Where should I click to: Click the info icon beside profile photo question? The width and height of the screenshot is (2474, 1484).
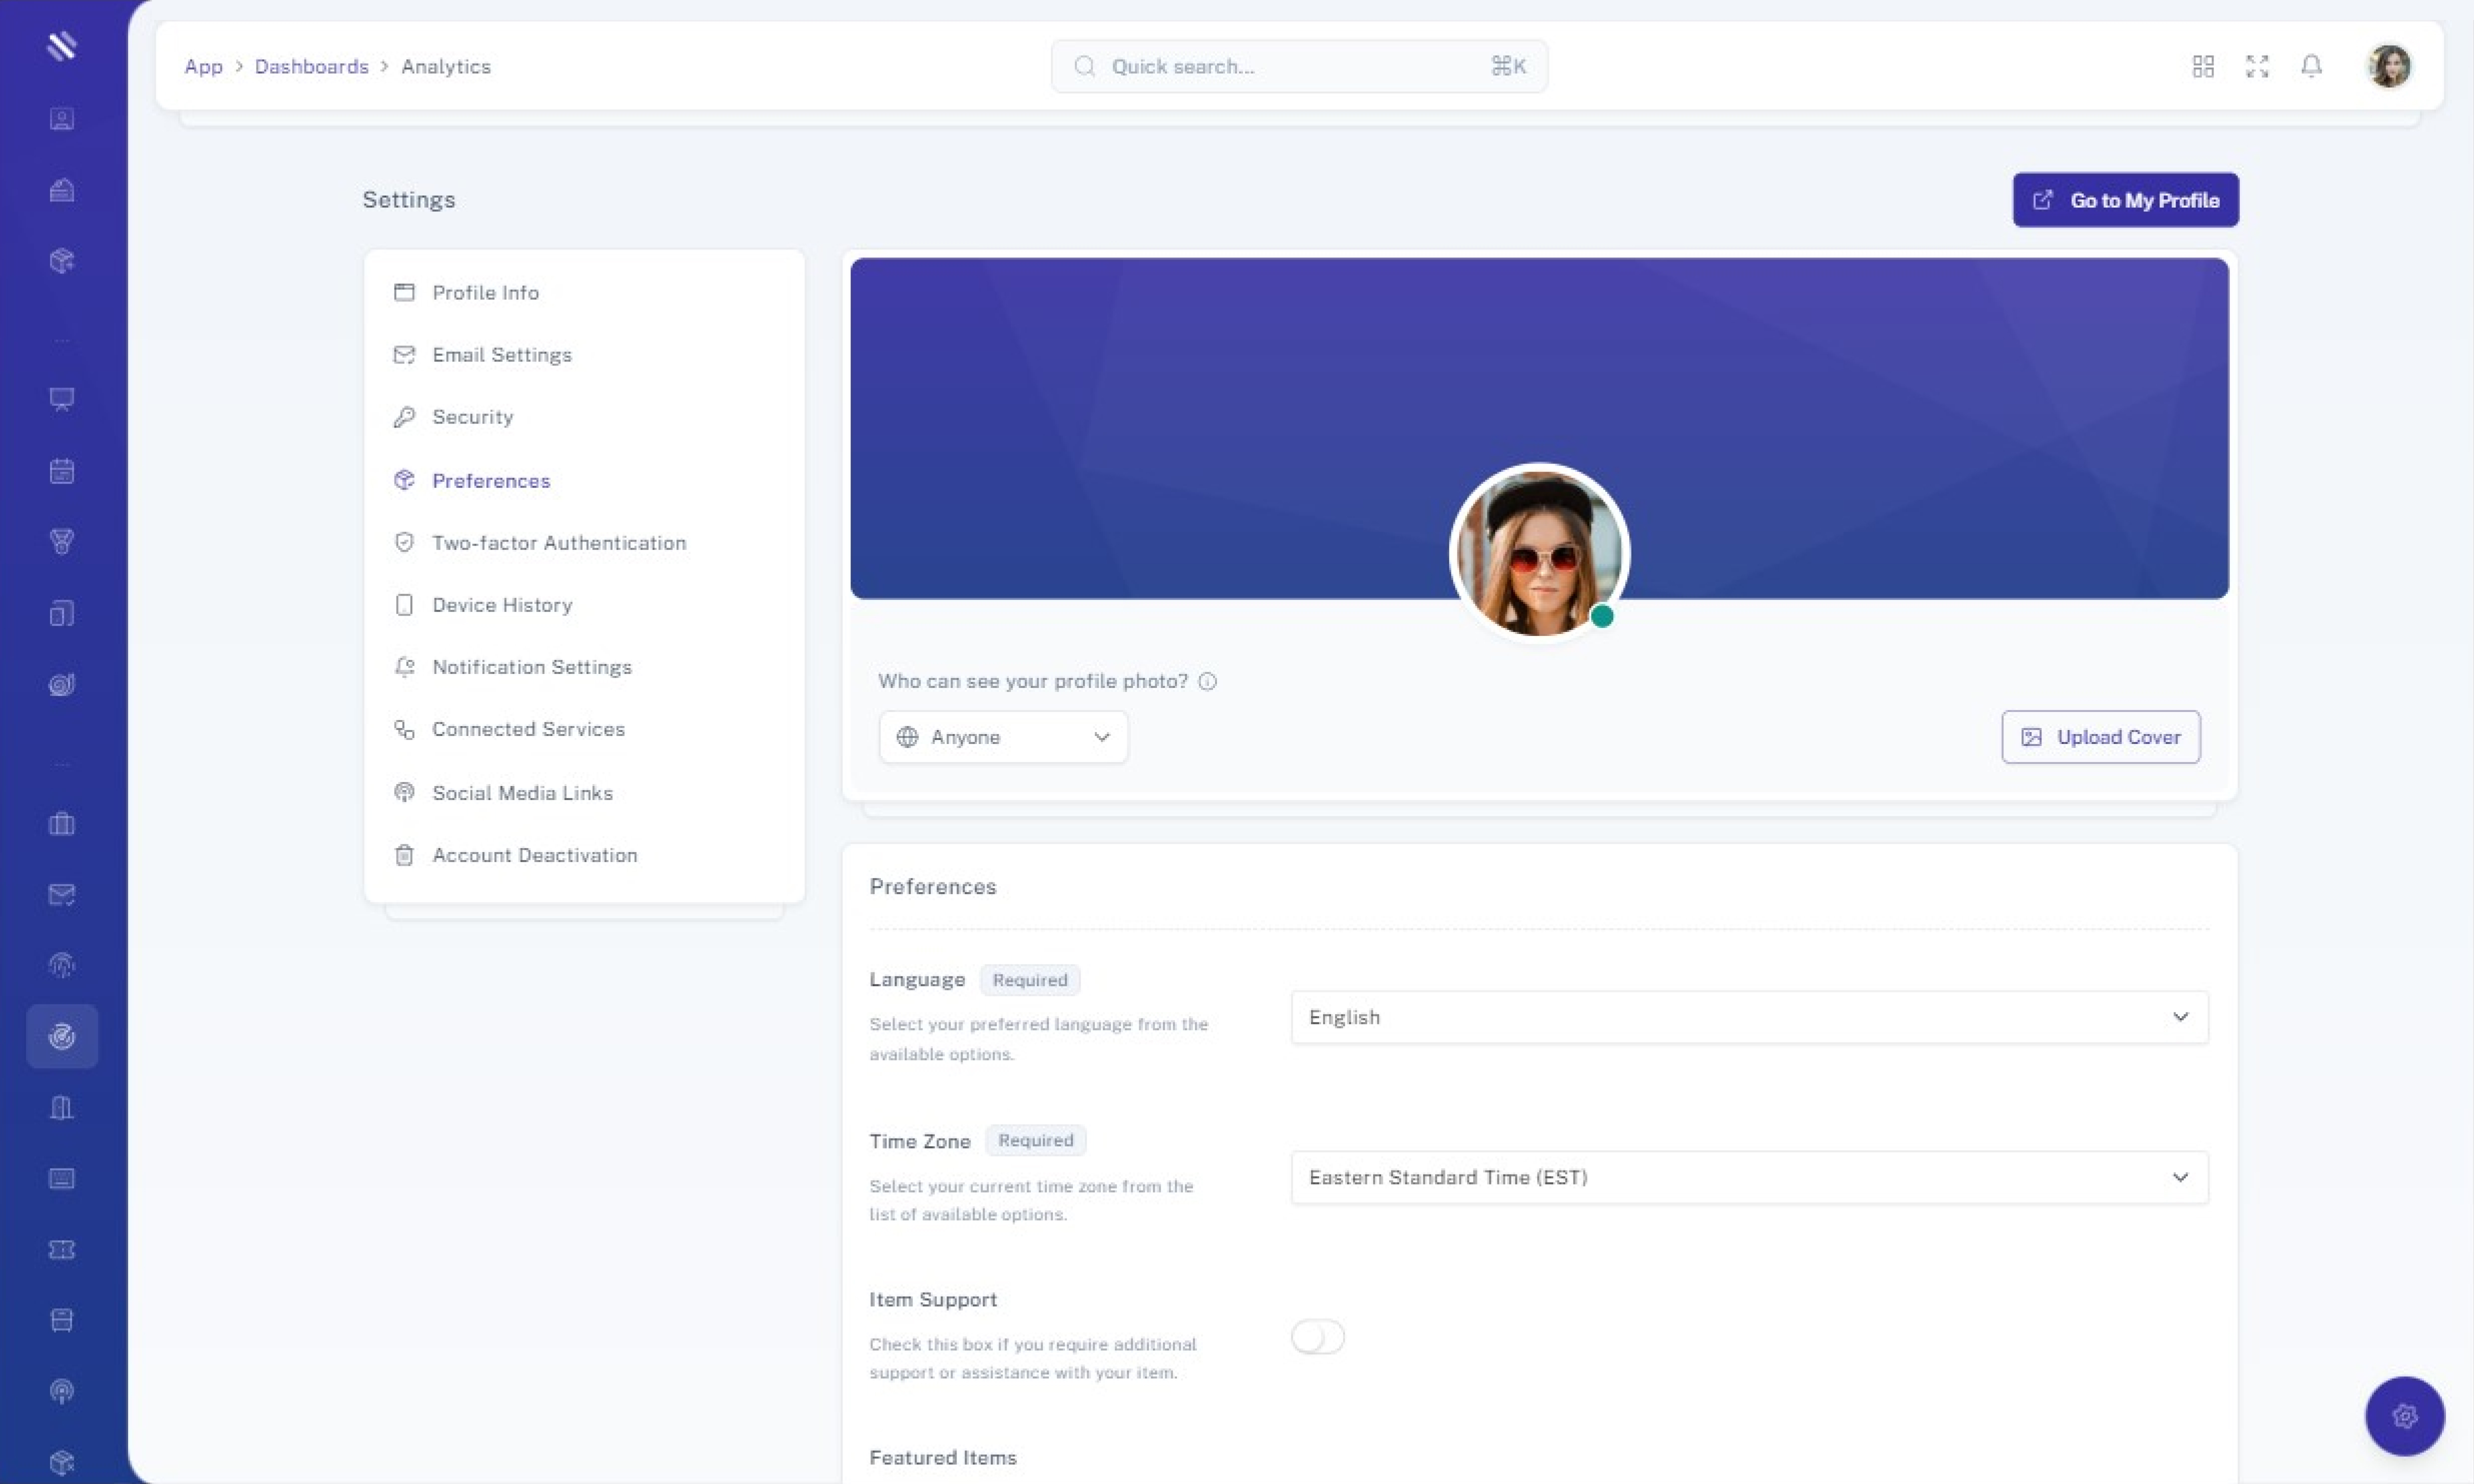[1208, 681]
